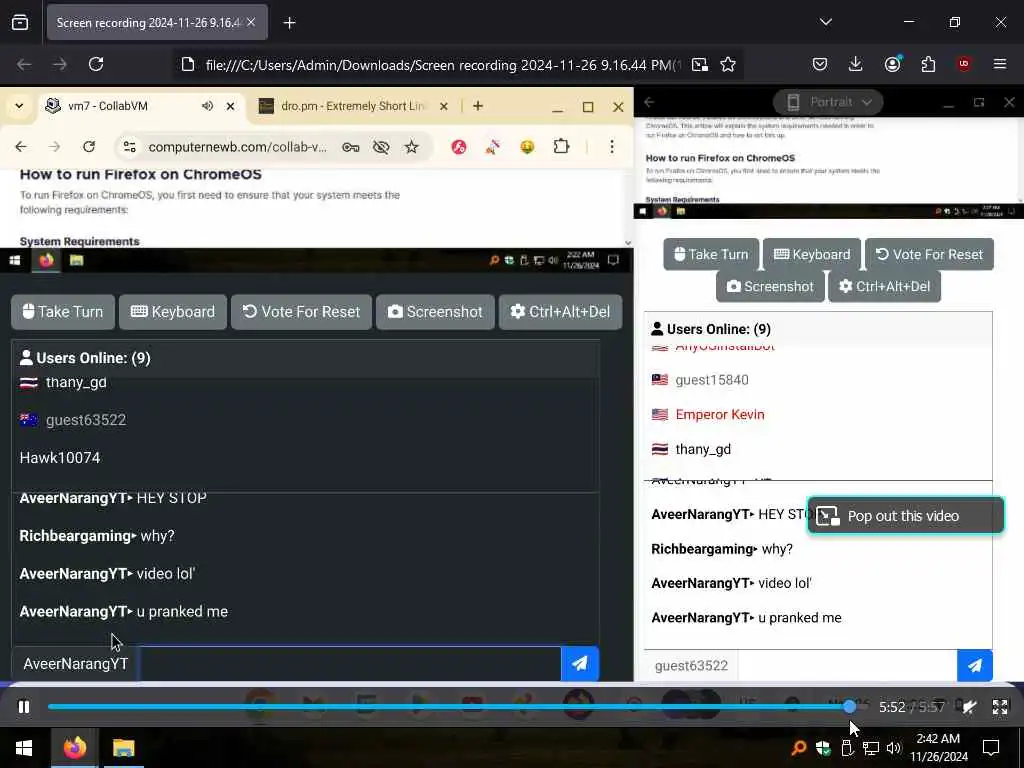Open a new Firefox tab with plus
Viewport: 1024px width, 768px height.
pos(289,23)
